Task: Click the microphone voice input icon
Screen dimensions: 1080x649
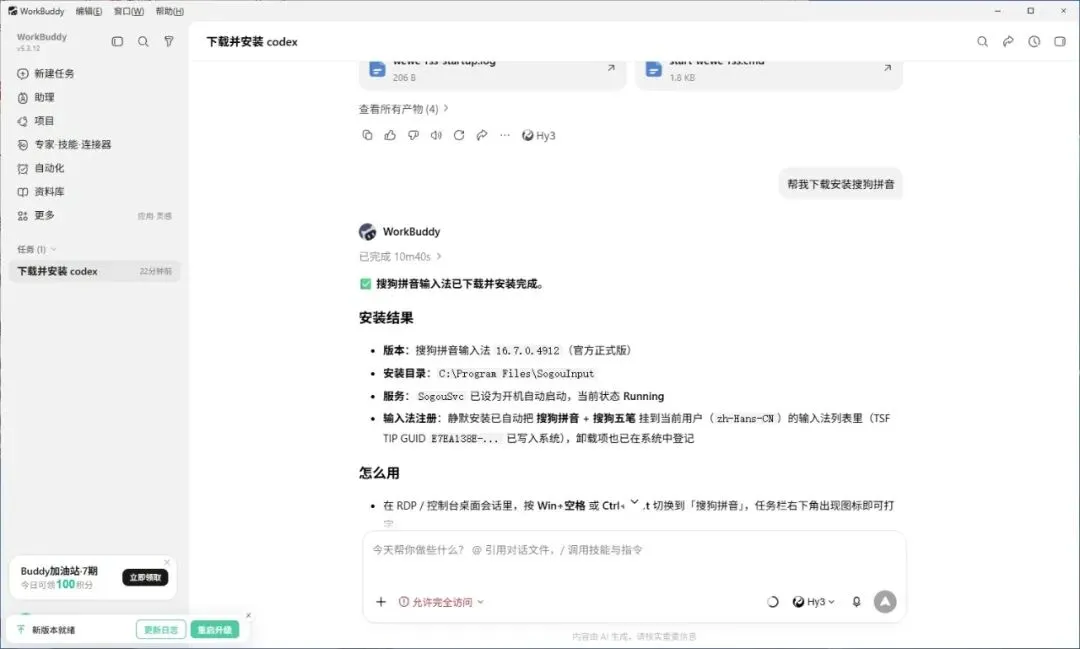Action: coord(856,601)
